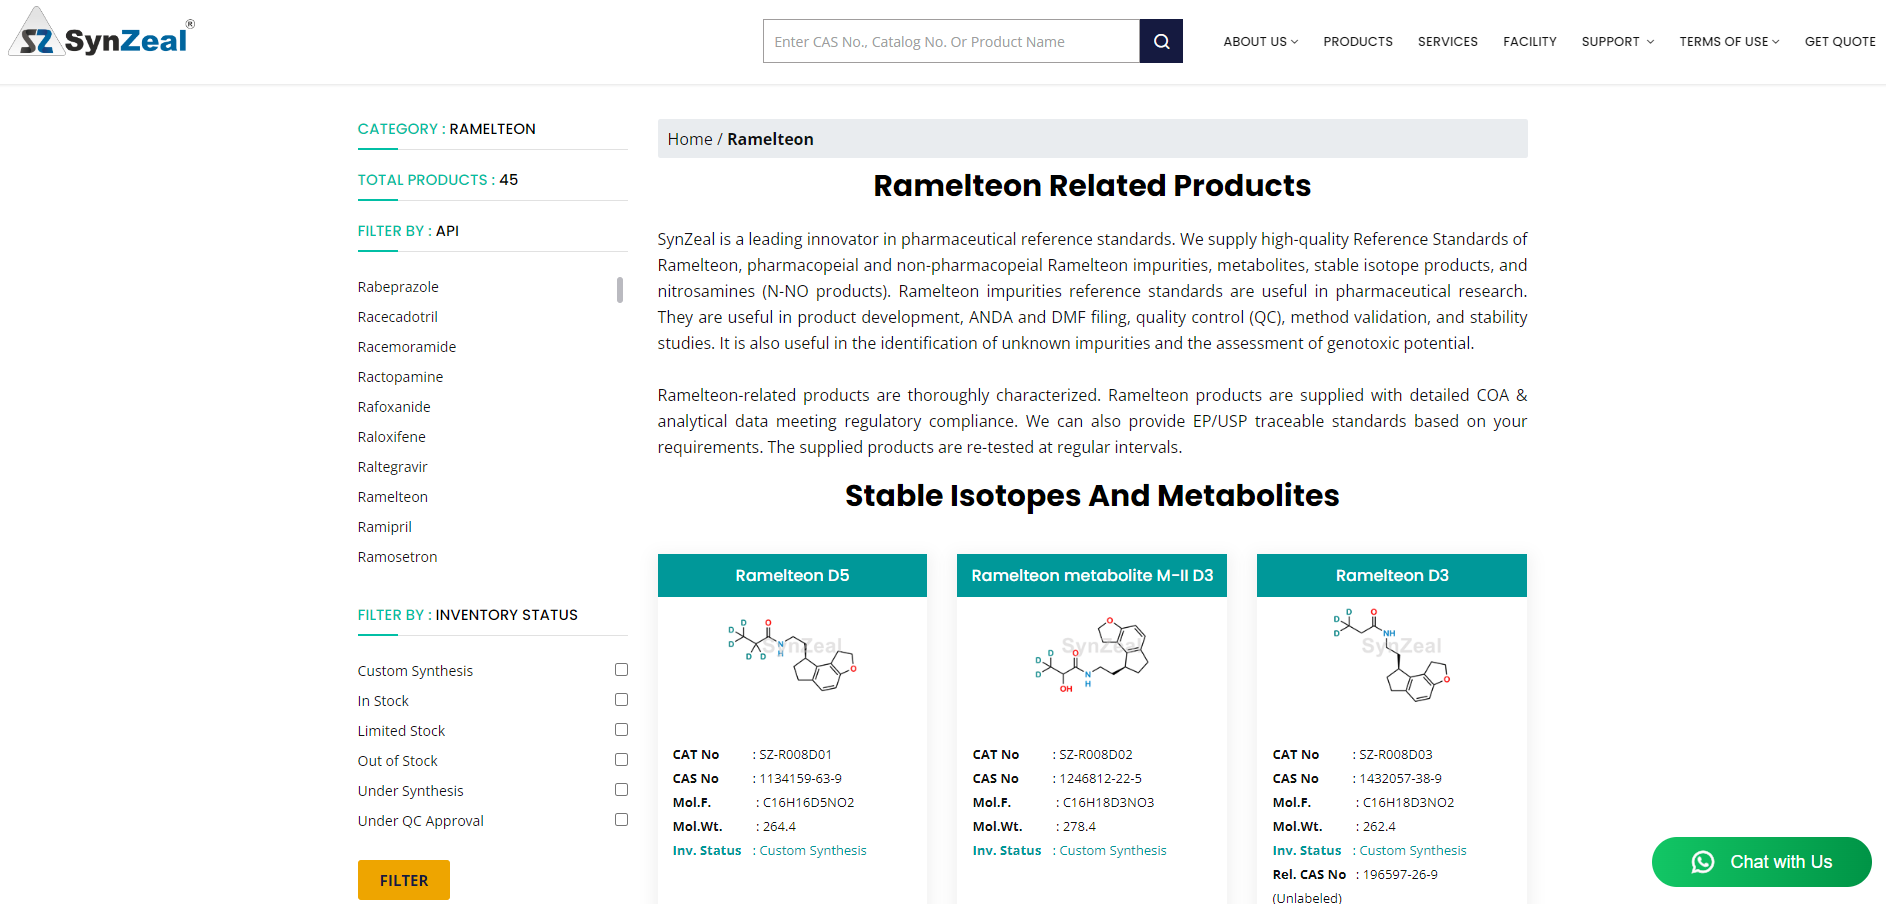Check the Under Synthesis checkbox
This screenshot has height=904, width=1886.
coord(621,790)
